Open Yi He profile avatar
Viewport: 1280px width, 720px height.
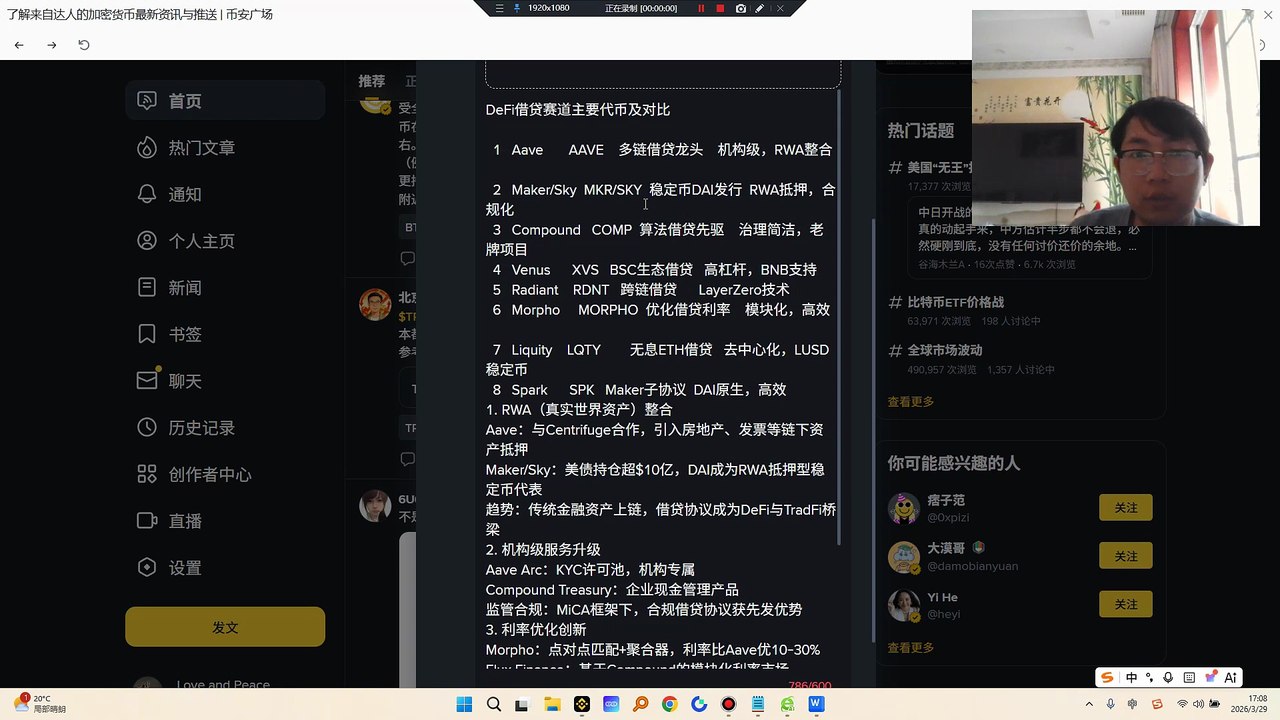(x=904, y=604)
